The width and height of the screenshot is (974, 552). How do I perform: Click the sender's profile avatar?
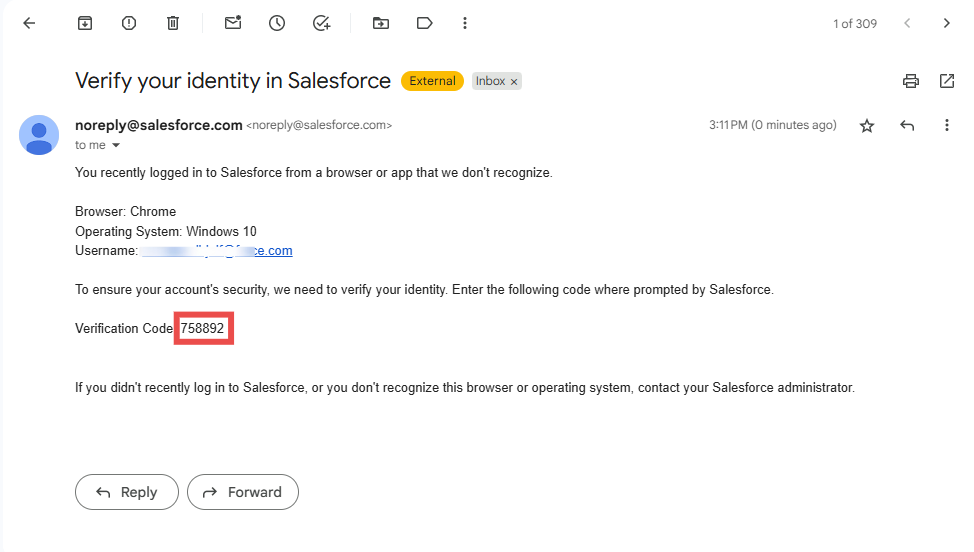tap(39, 135)
